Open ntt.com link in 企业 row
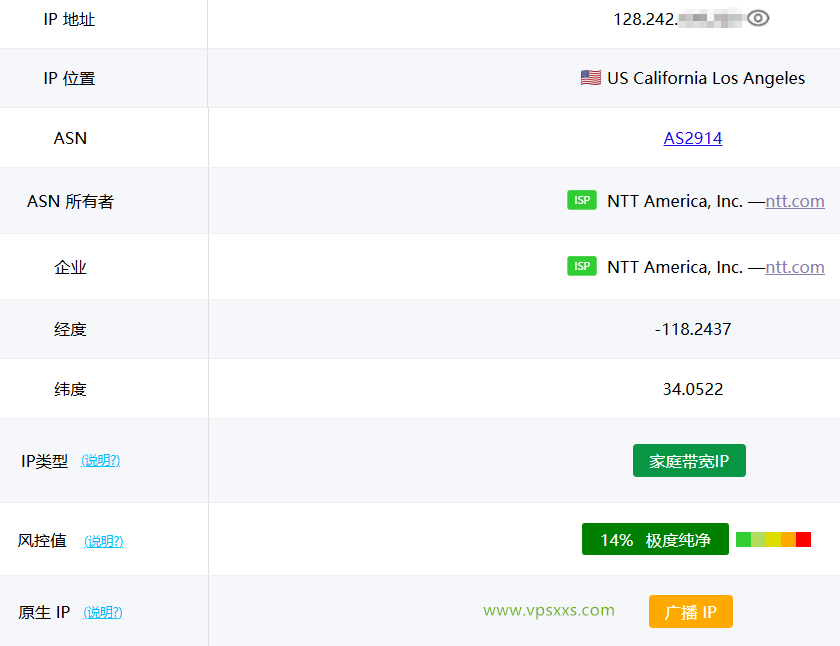This screenshot has width=840, height=646. (794, 267)
